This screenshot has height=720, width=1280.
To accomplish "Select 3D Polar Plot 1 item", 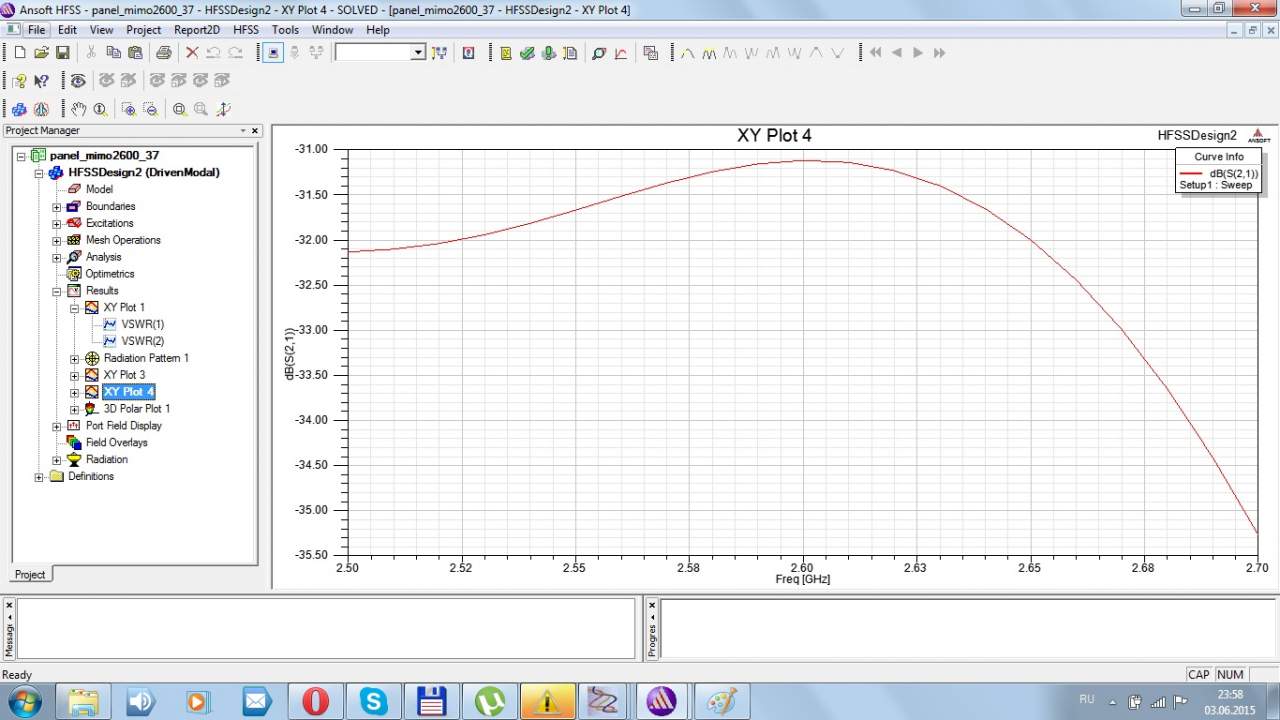I will (137, 409).
